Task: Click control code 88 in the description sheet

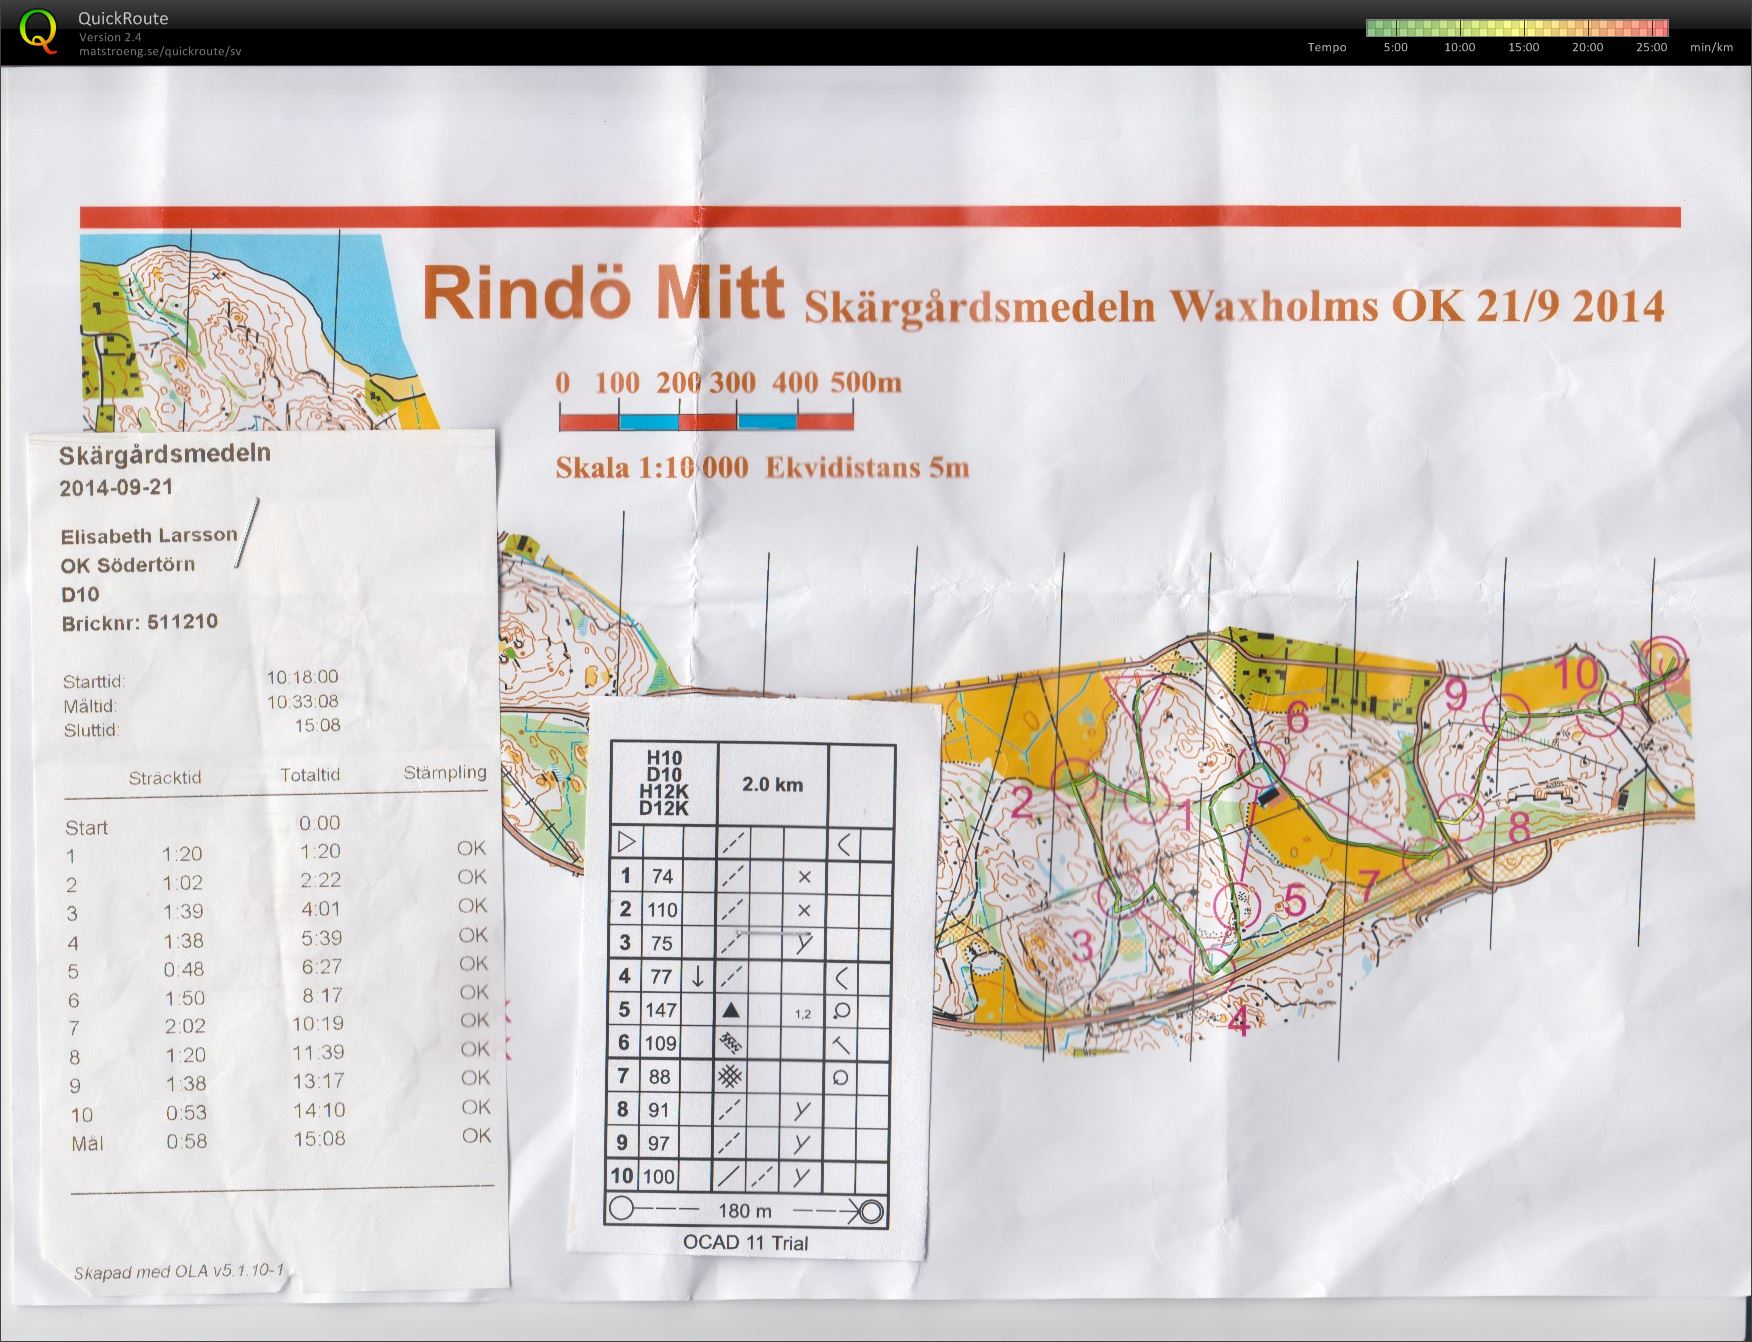Action: [660, 1077]
